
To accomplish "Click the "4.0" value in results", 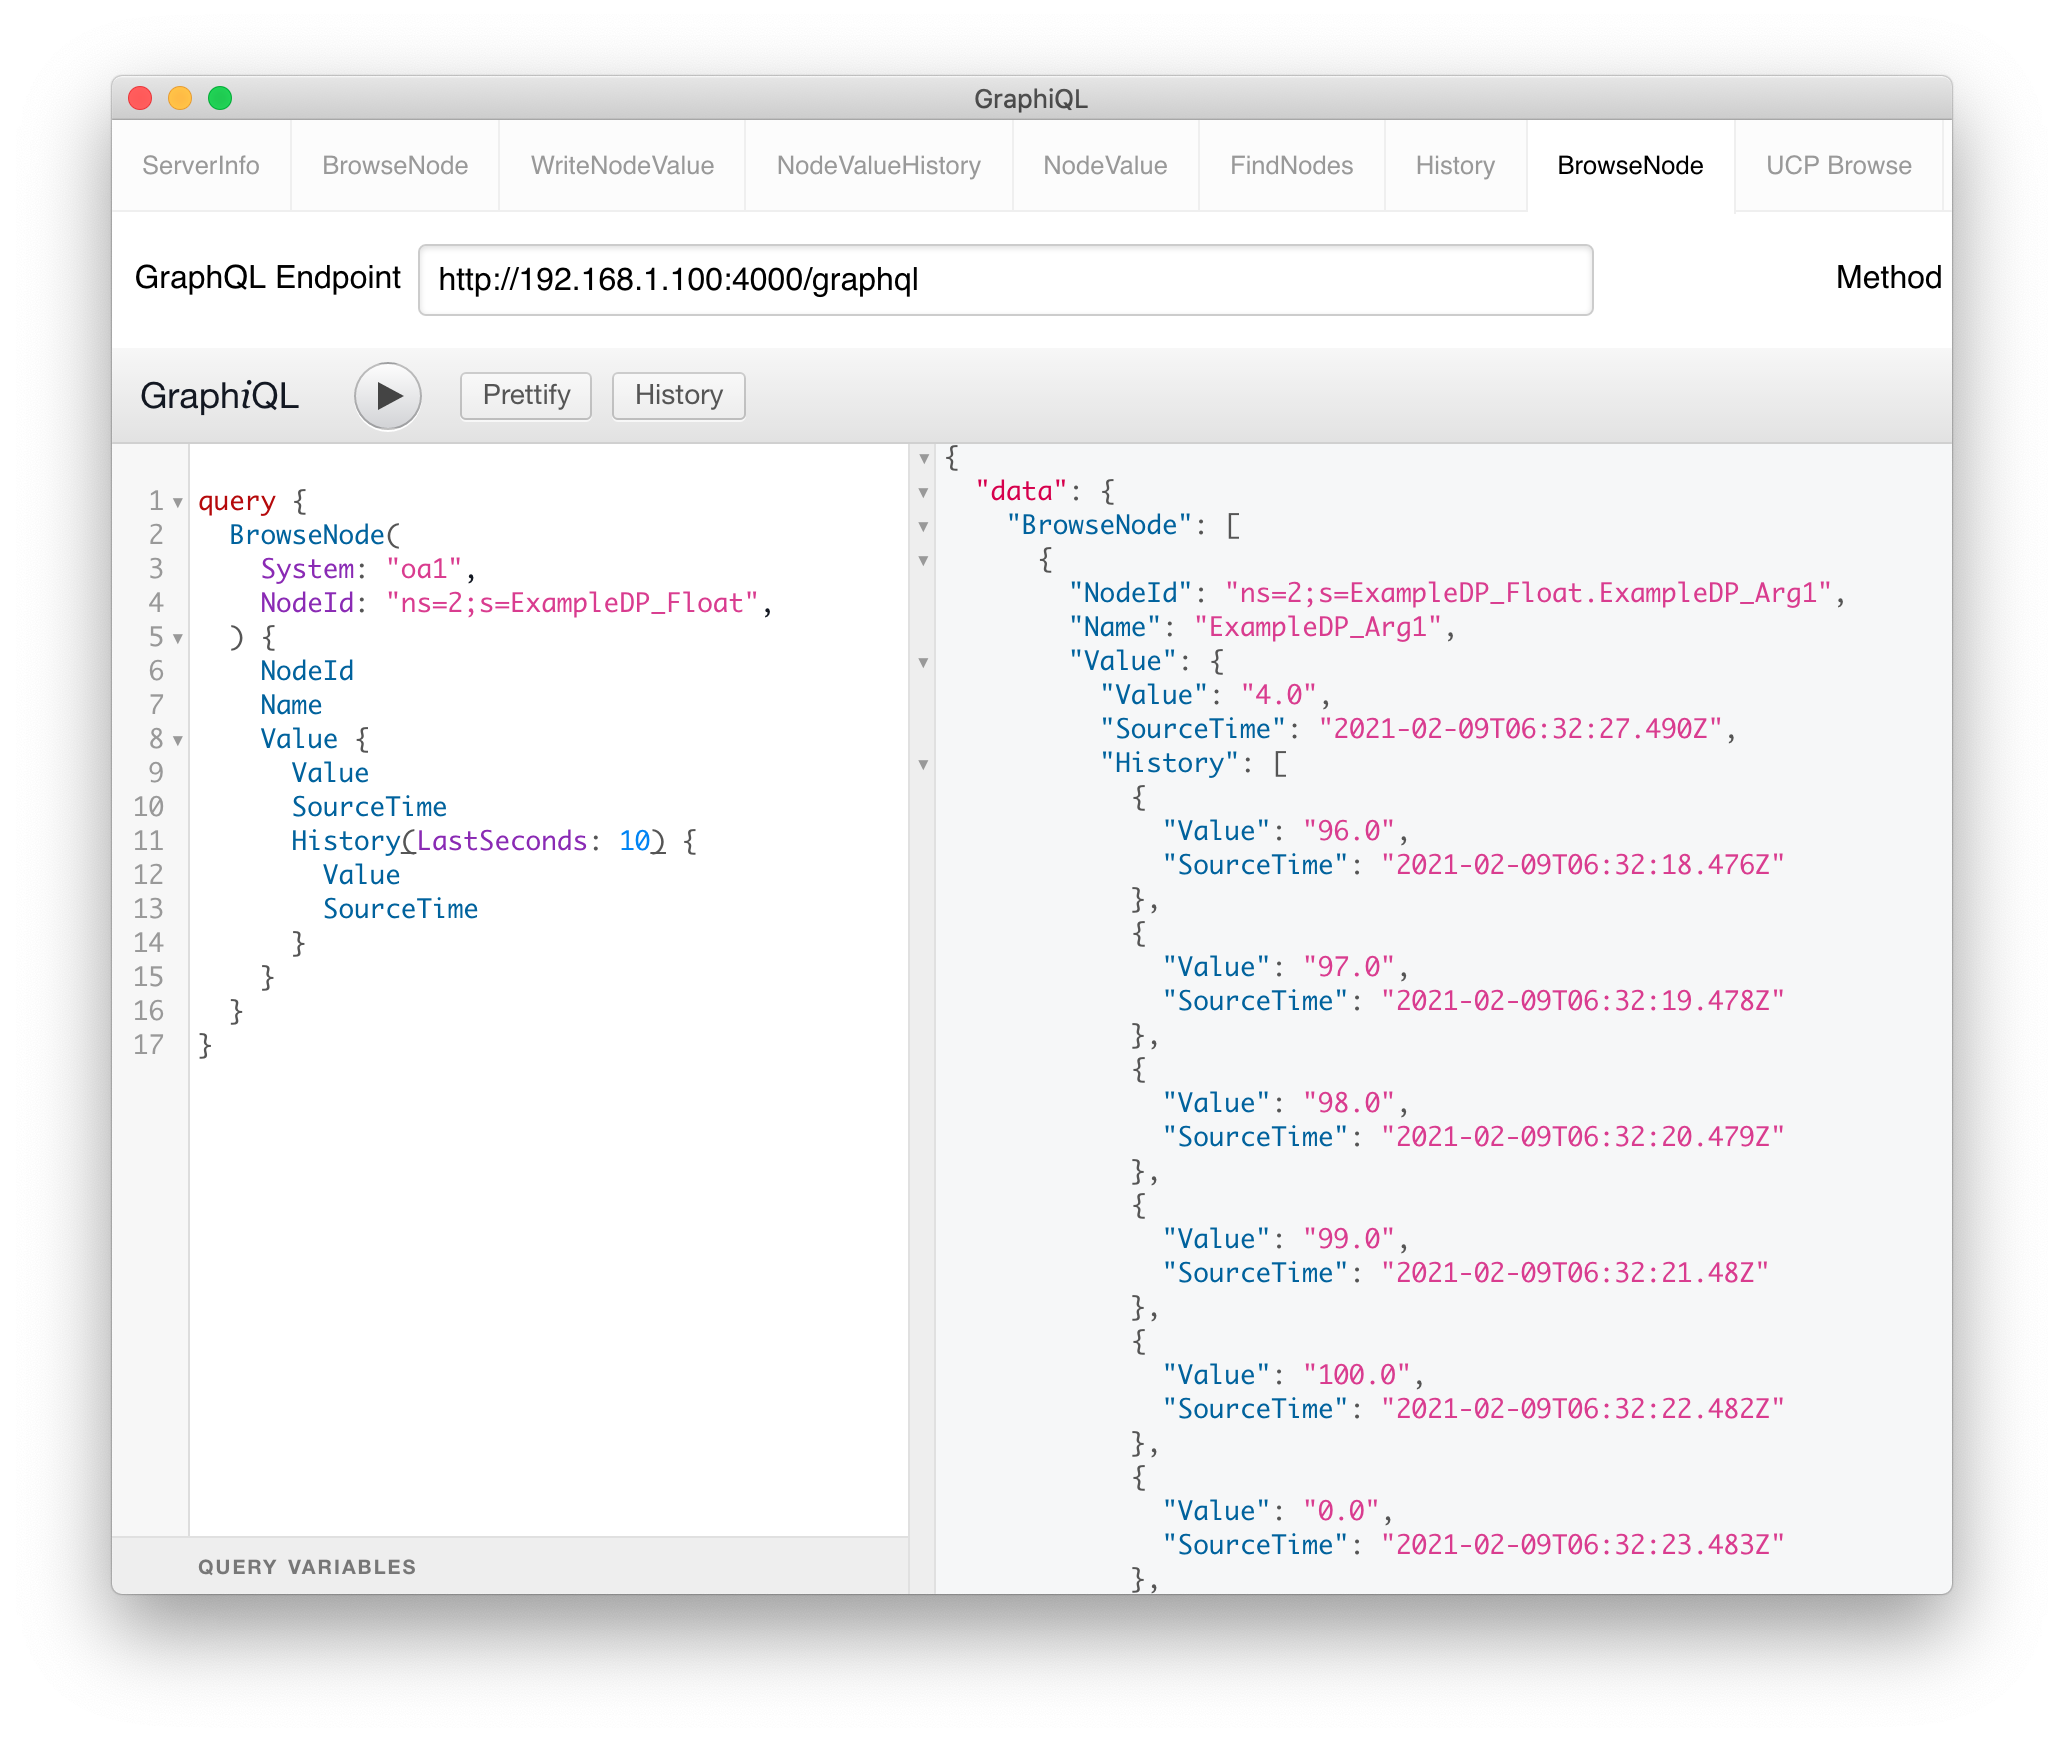I will pos(1279,695).
